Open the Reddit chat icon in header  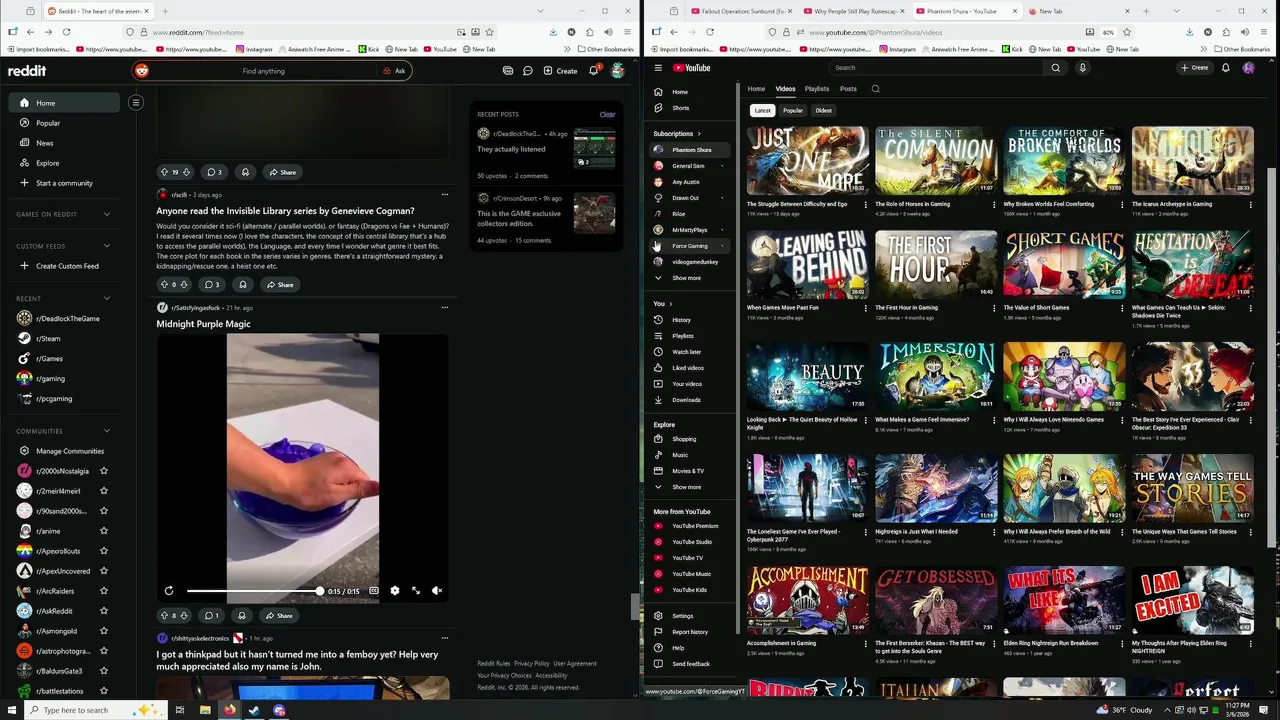click(528, 71)
